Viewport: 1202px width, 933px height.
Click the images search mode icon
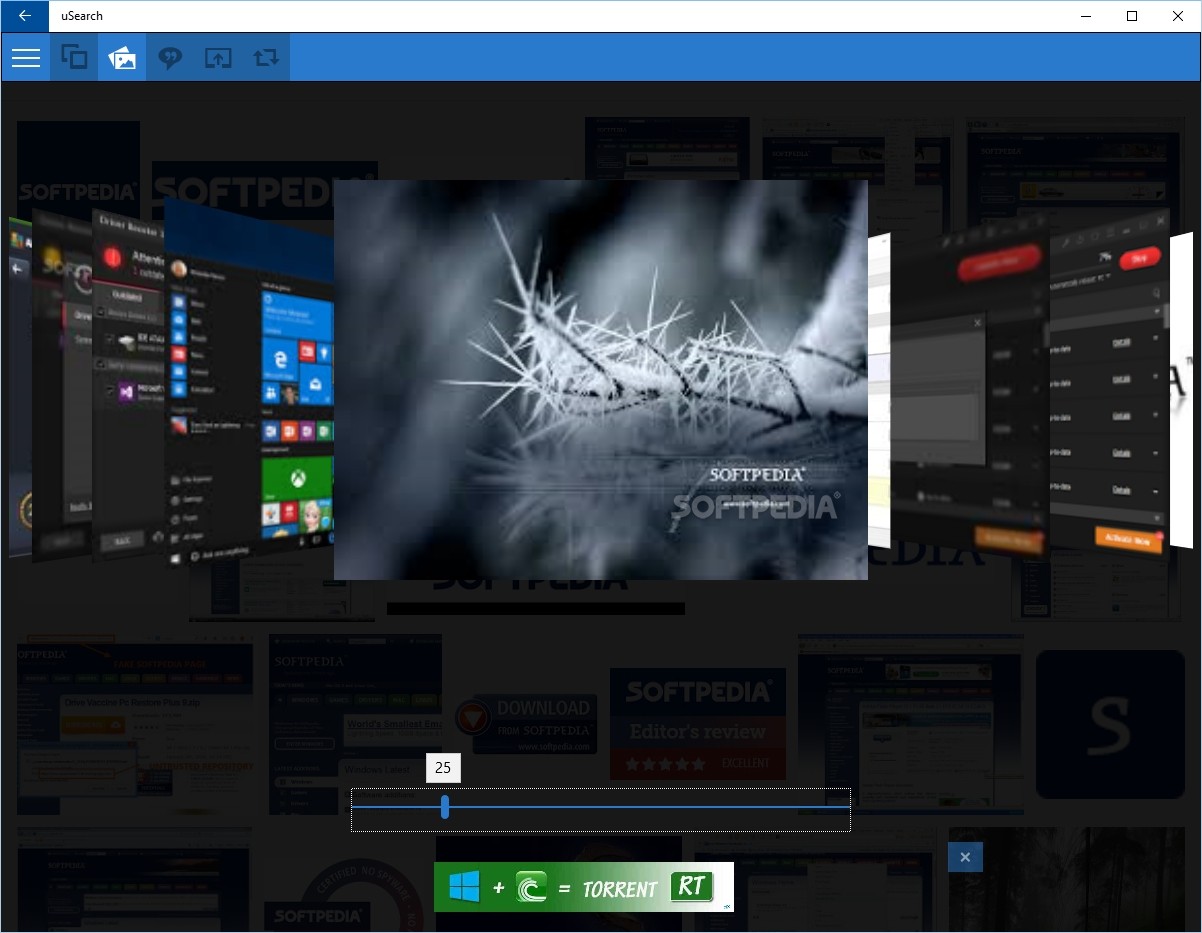coord(121,57)
